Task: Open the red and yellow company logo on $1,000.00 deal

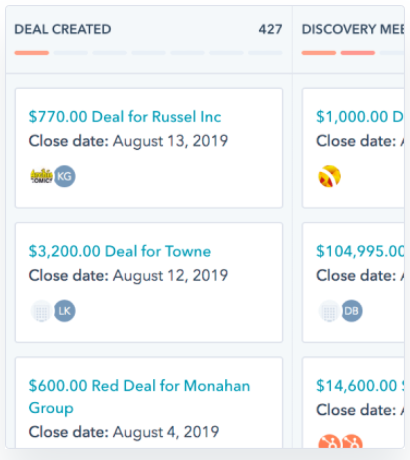Action: click(329, 176)
